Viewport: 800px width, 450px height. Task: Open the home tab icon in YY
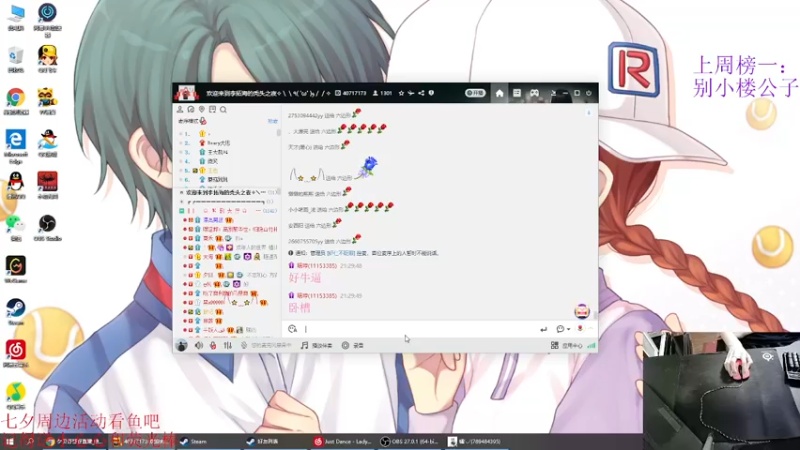[x=499, y=93]
